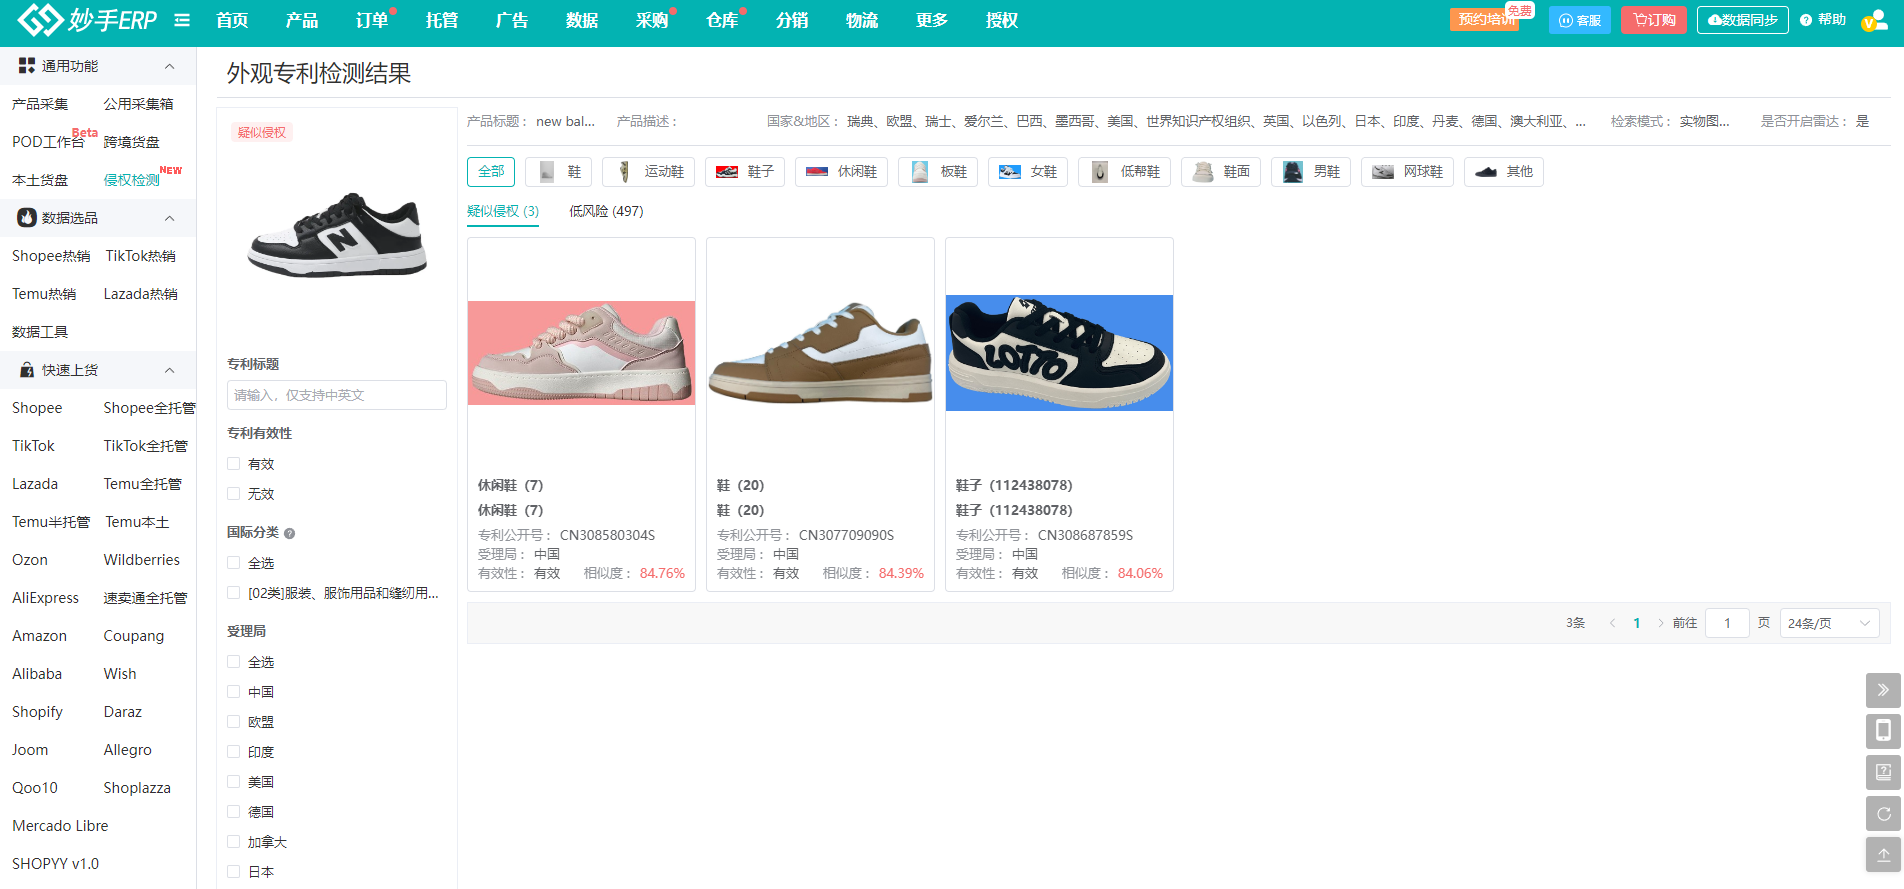This screenshot has width=1904, height=889.
Task: Click the mobile phone icon at right edge
Action: 1883,731
